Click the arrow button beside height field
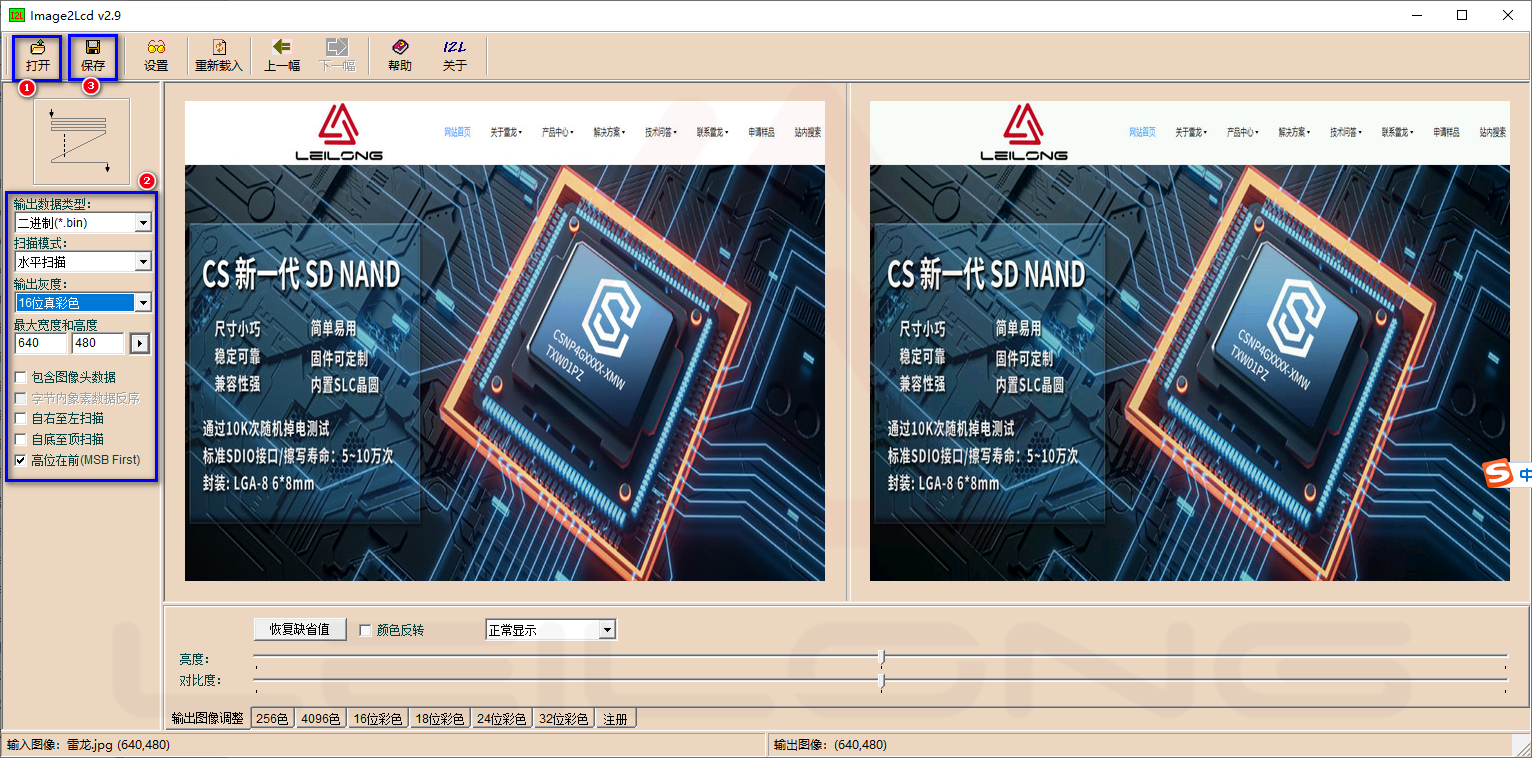Viewport: 1532px width, 758px height. [x=139, y=343]
